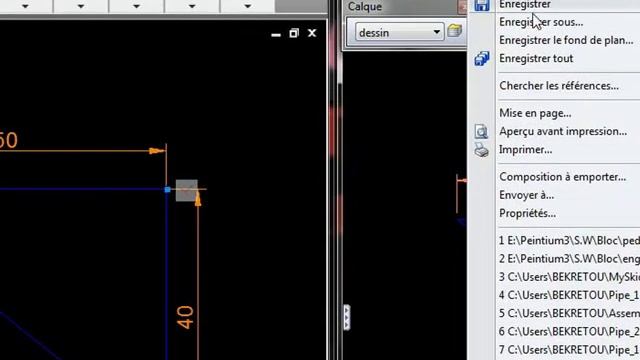Open Mise en page... dialog
This screenshot has width=640, height=360.
tap(535, 113)
